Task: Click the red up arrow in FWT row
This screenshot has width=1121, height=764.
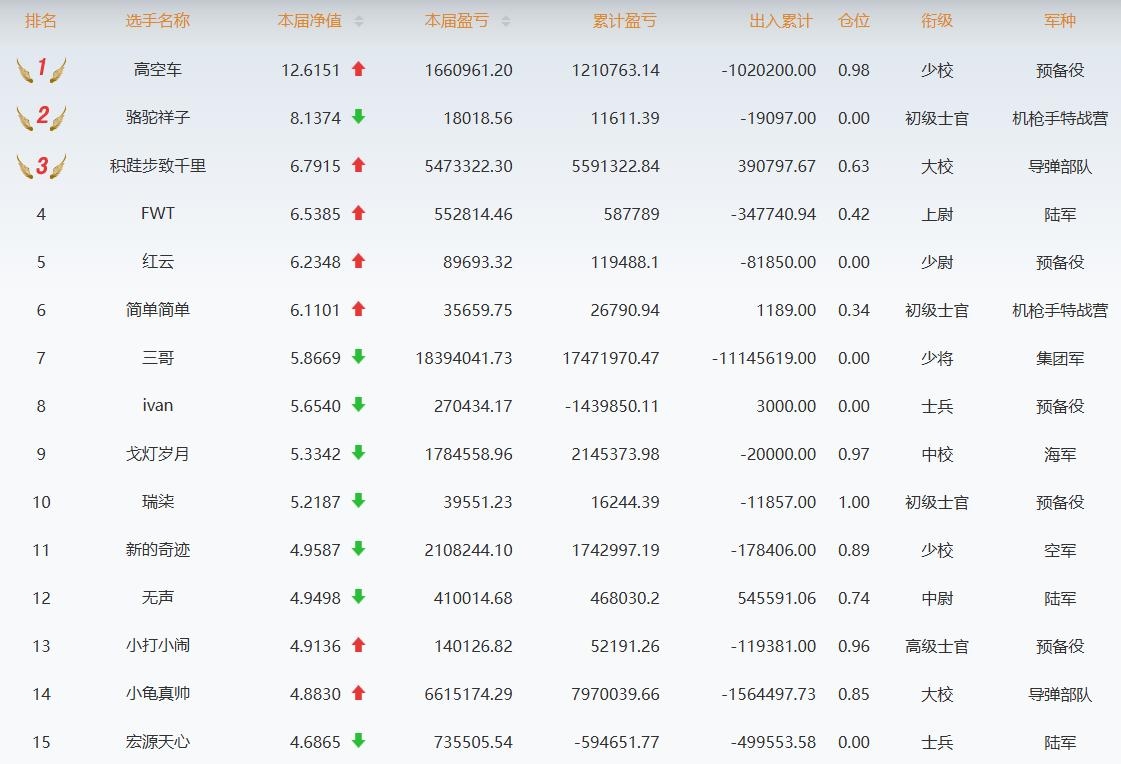Action: tap(359, 213)
